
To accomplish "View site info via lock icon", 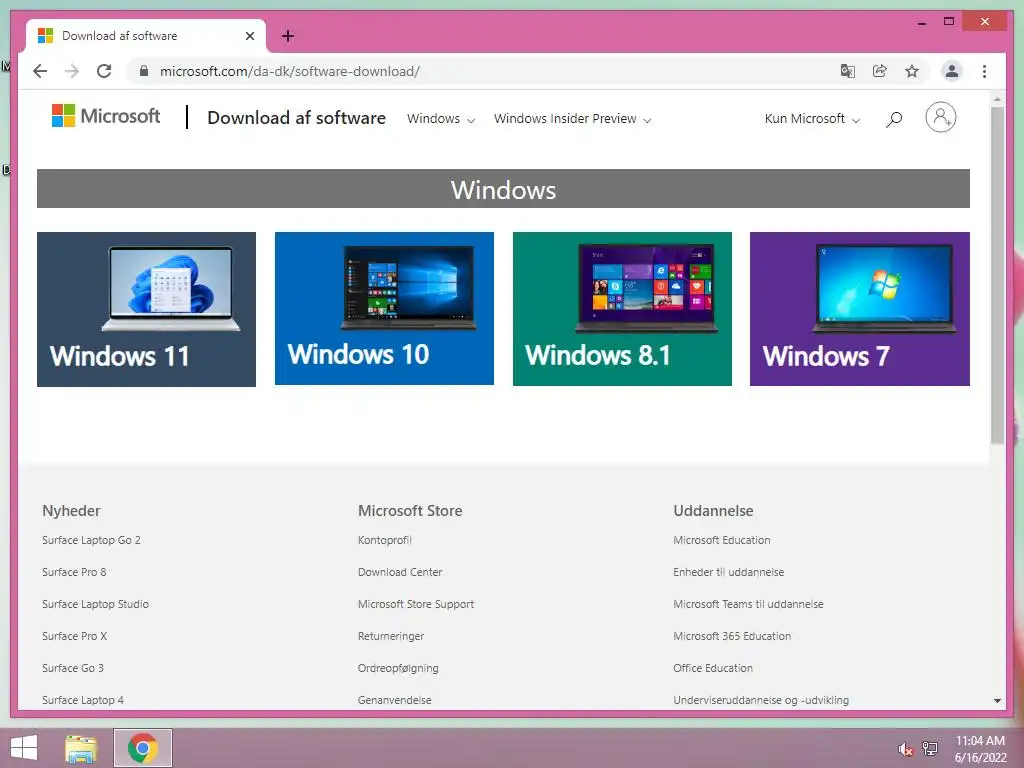I will point(144,71).
